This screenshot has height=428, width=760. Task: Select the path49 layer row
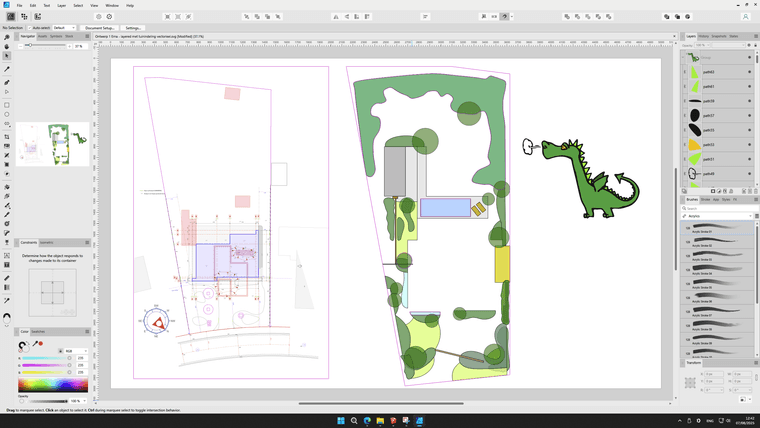[x=718, y=174]
